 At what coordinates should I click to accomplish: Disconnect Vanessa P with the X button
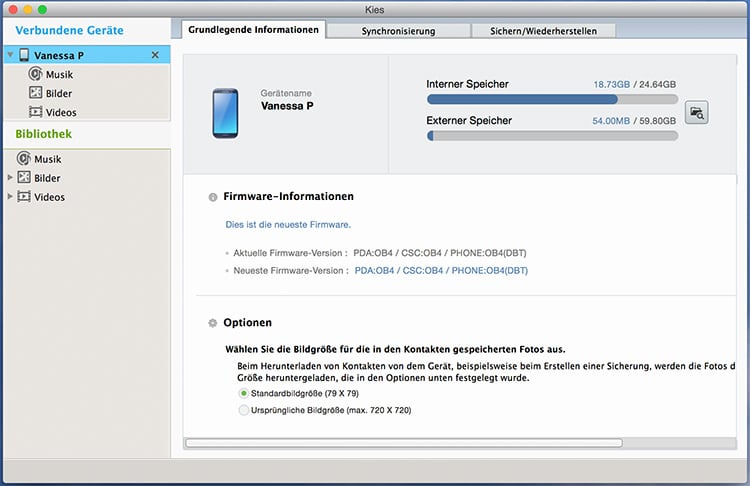point(155,55)
